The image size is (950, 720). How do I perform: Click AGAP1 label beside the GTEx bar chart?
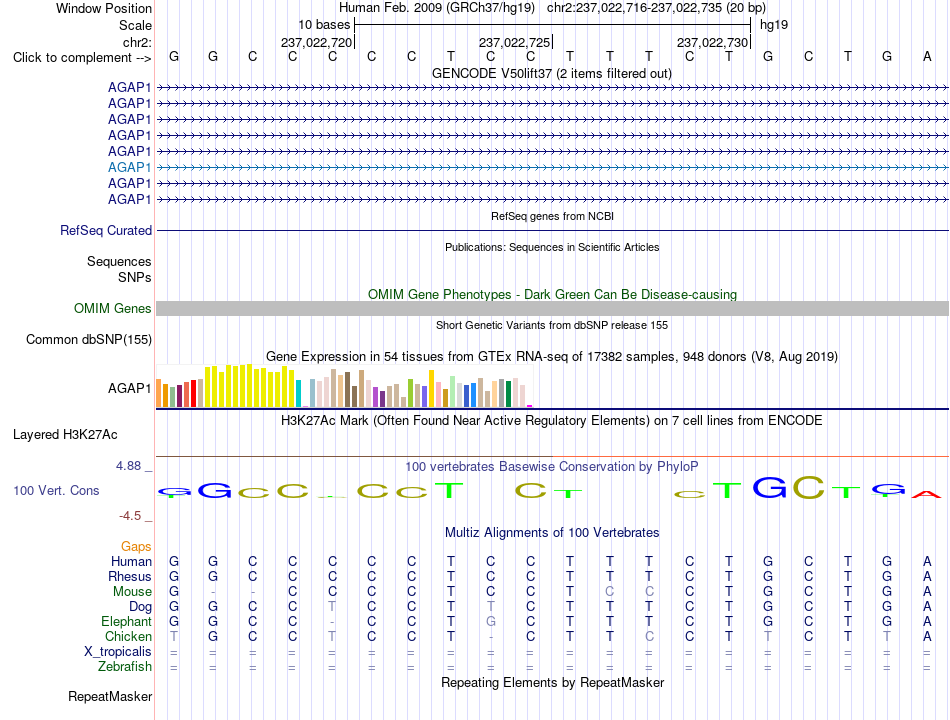click(129, 388)
